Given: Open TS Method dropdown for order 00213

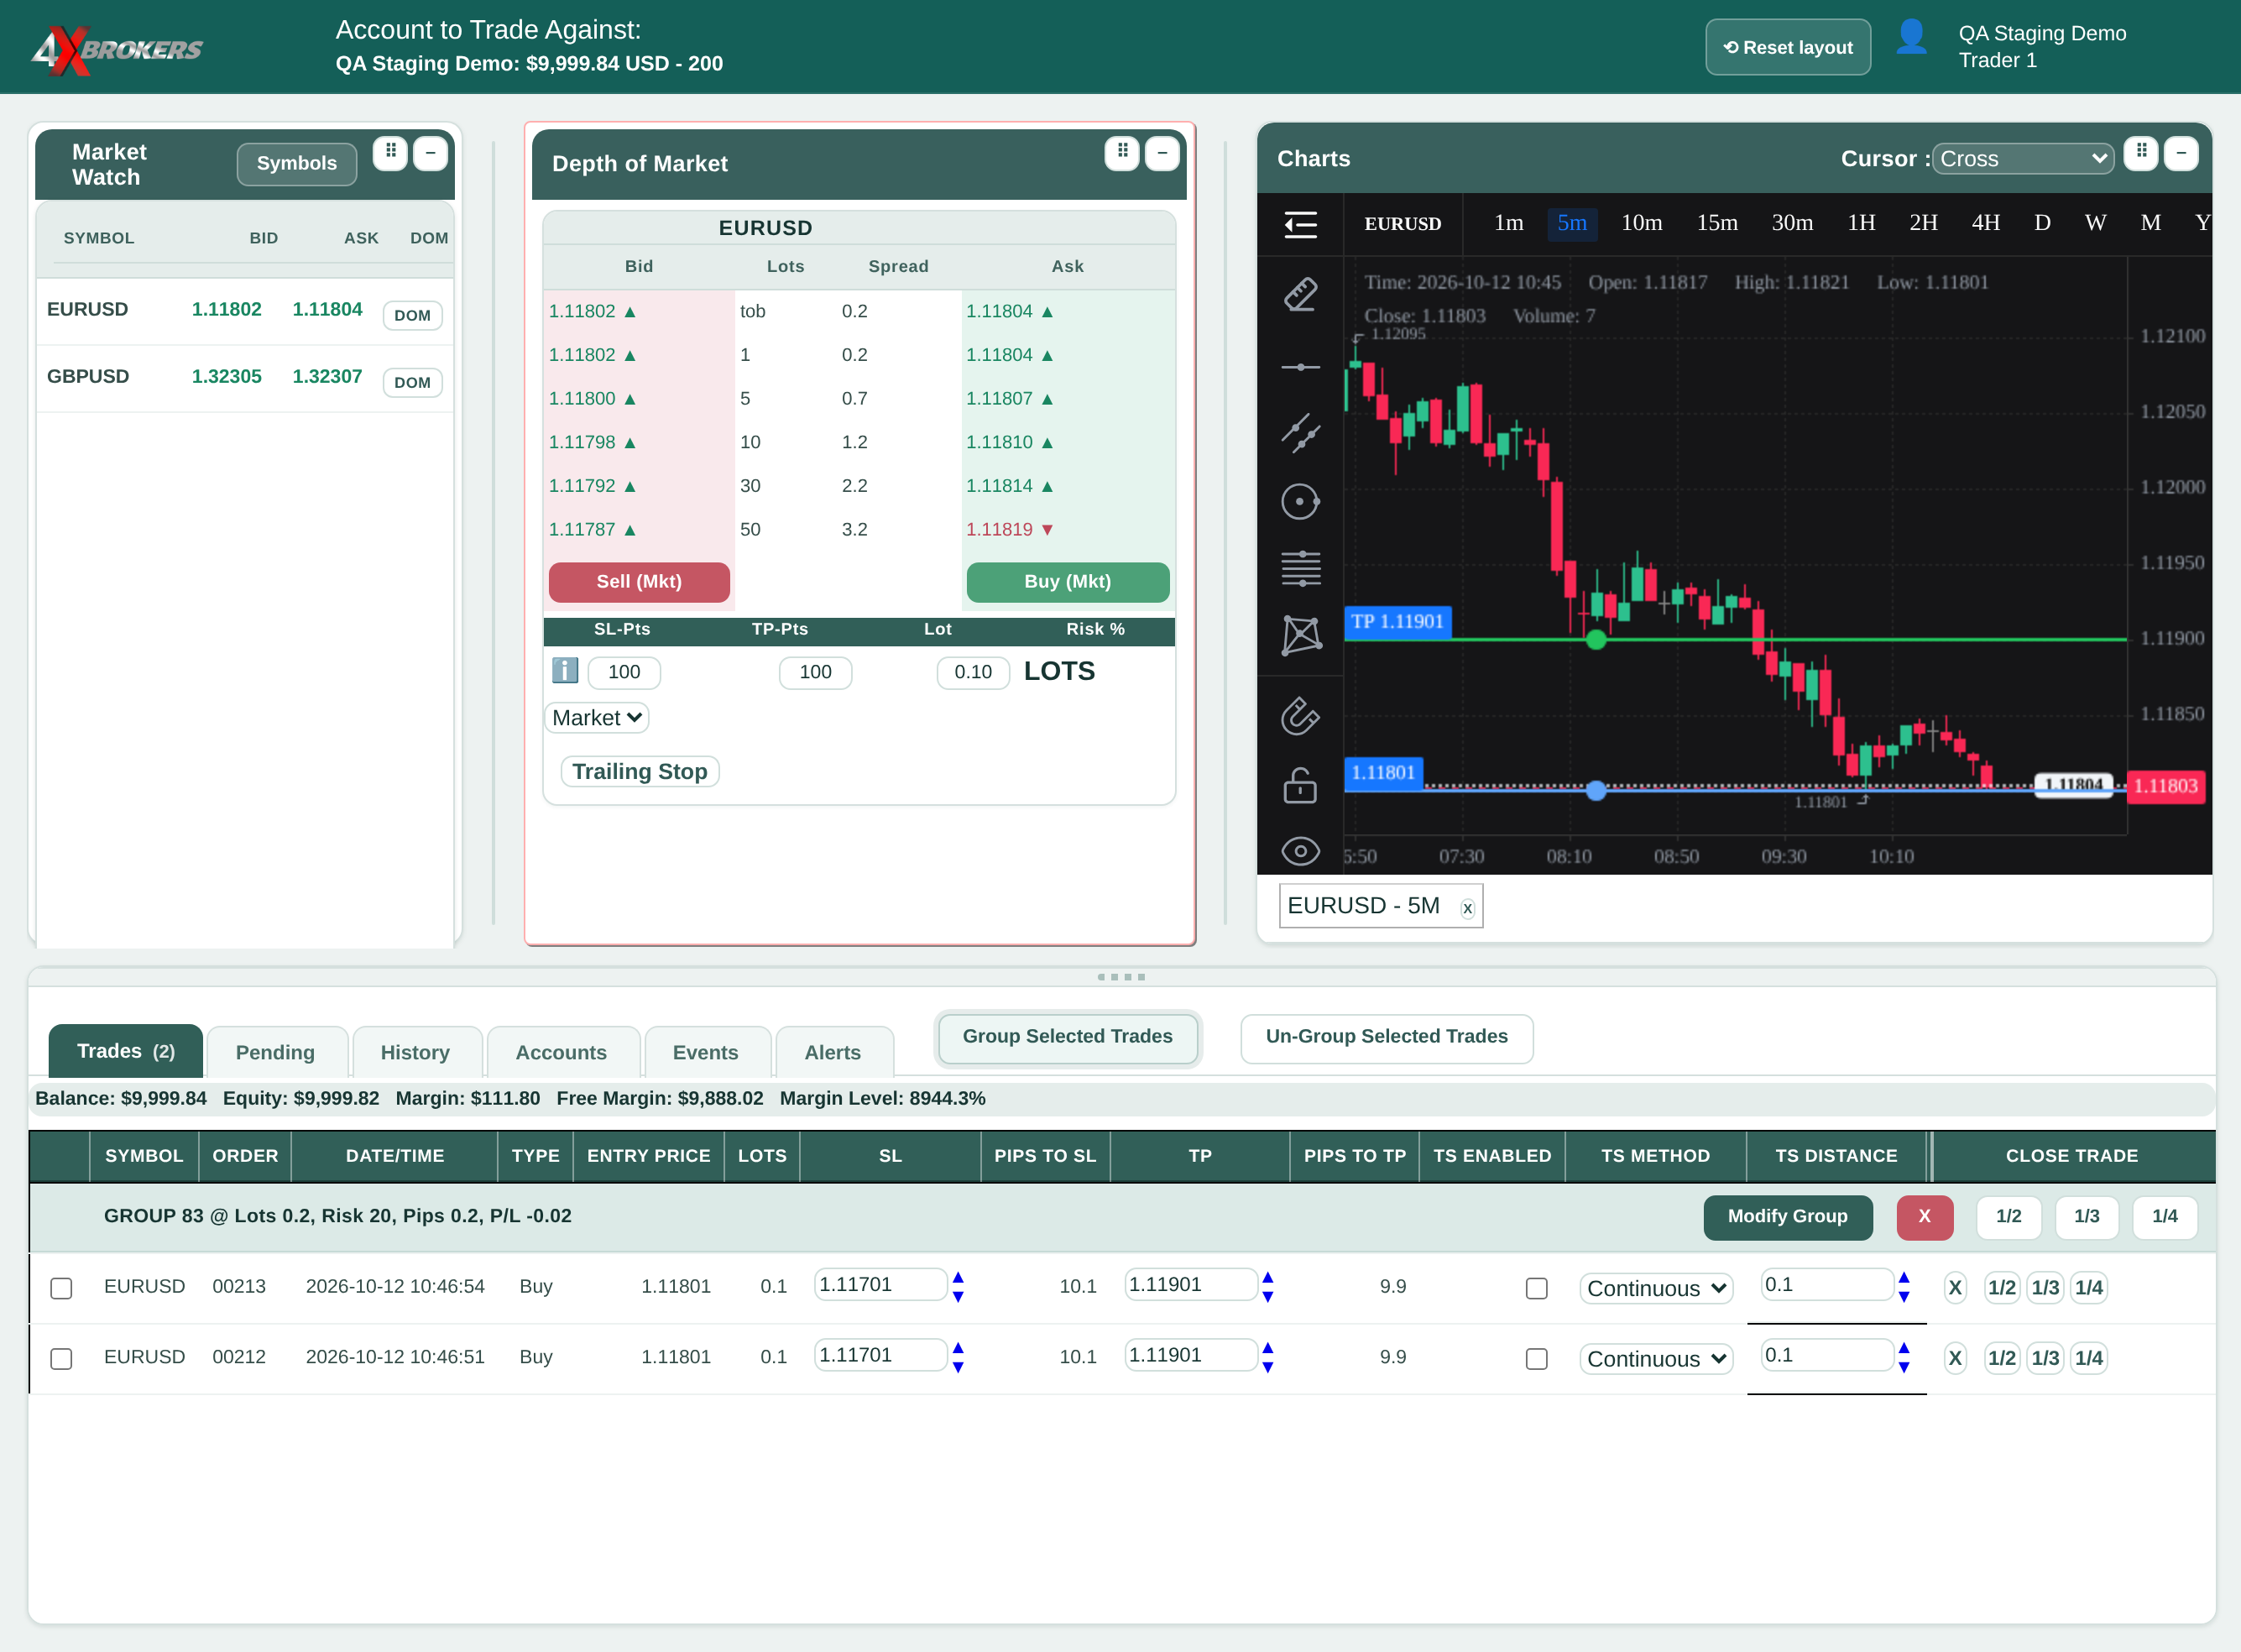Looking at the screenshot, I should 1656,1288.
